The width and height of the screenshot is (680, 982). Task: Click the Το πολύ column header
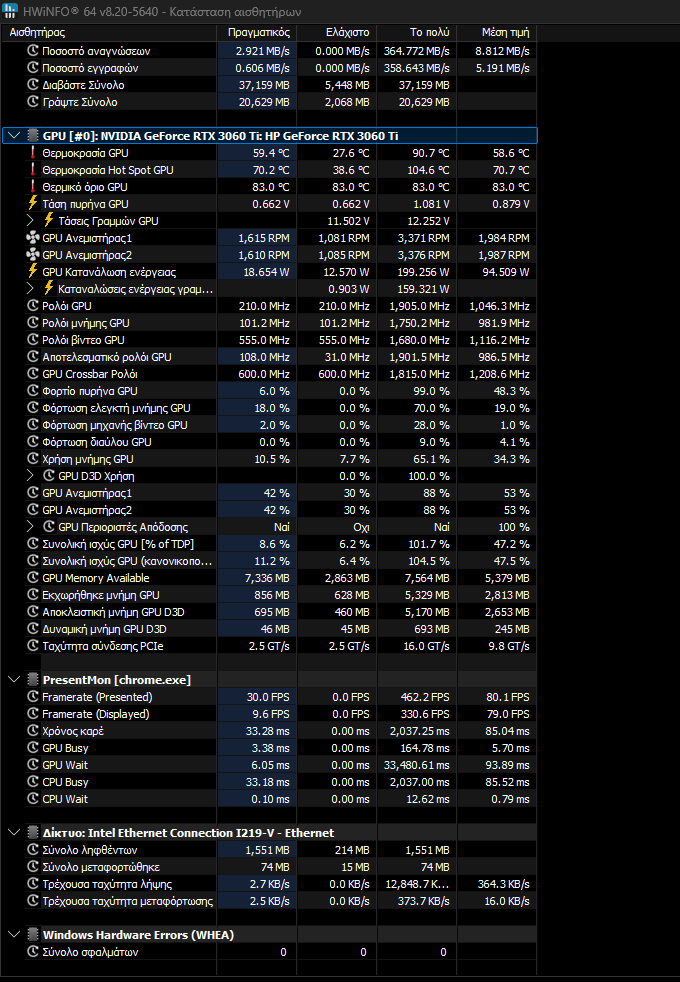418,32
